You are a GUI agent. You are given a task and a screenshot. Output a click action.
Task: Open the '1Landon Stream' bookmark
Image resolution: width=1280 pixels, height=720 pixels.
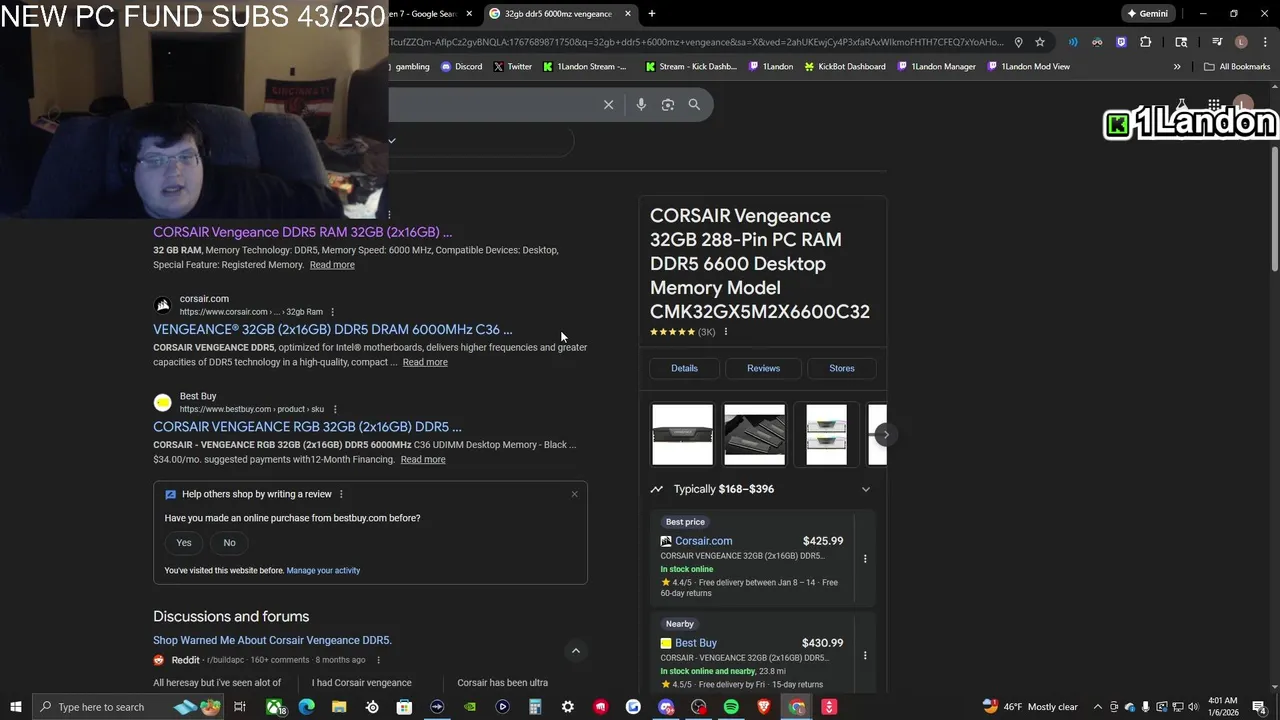(585, 67)
